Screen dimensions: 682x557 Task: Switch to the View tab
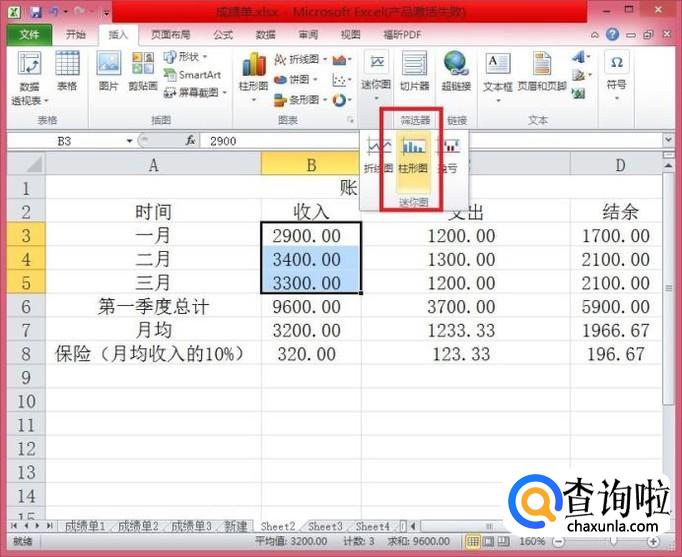350,35
